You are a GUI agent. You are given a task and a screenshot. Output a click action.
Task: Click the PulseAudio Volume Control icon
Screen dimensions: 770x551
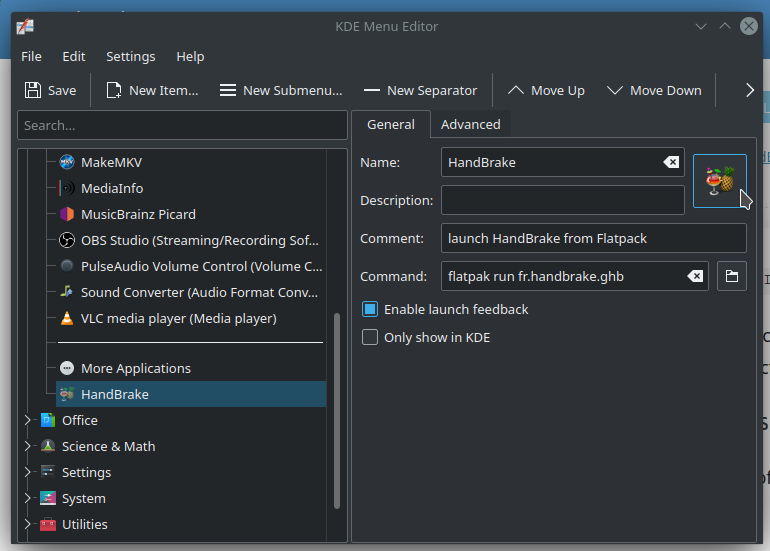tap(67, 266)
